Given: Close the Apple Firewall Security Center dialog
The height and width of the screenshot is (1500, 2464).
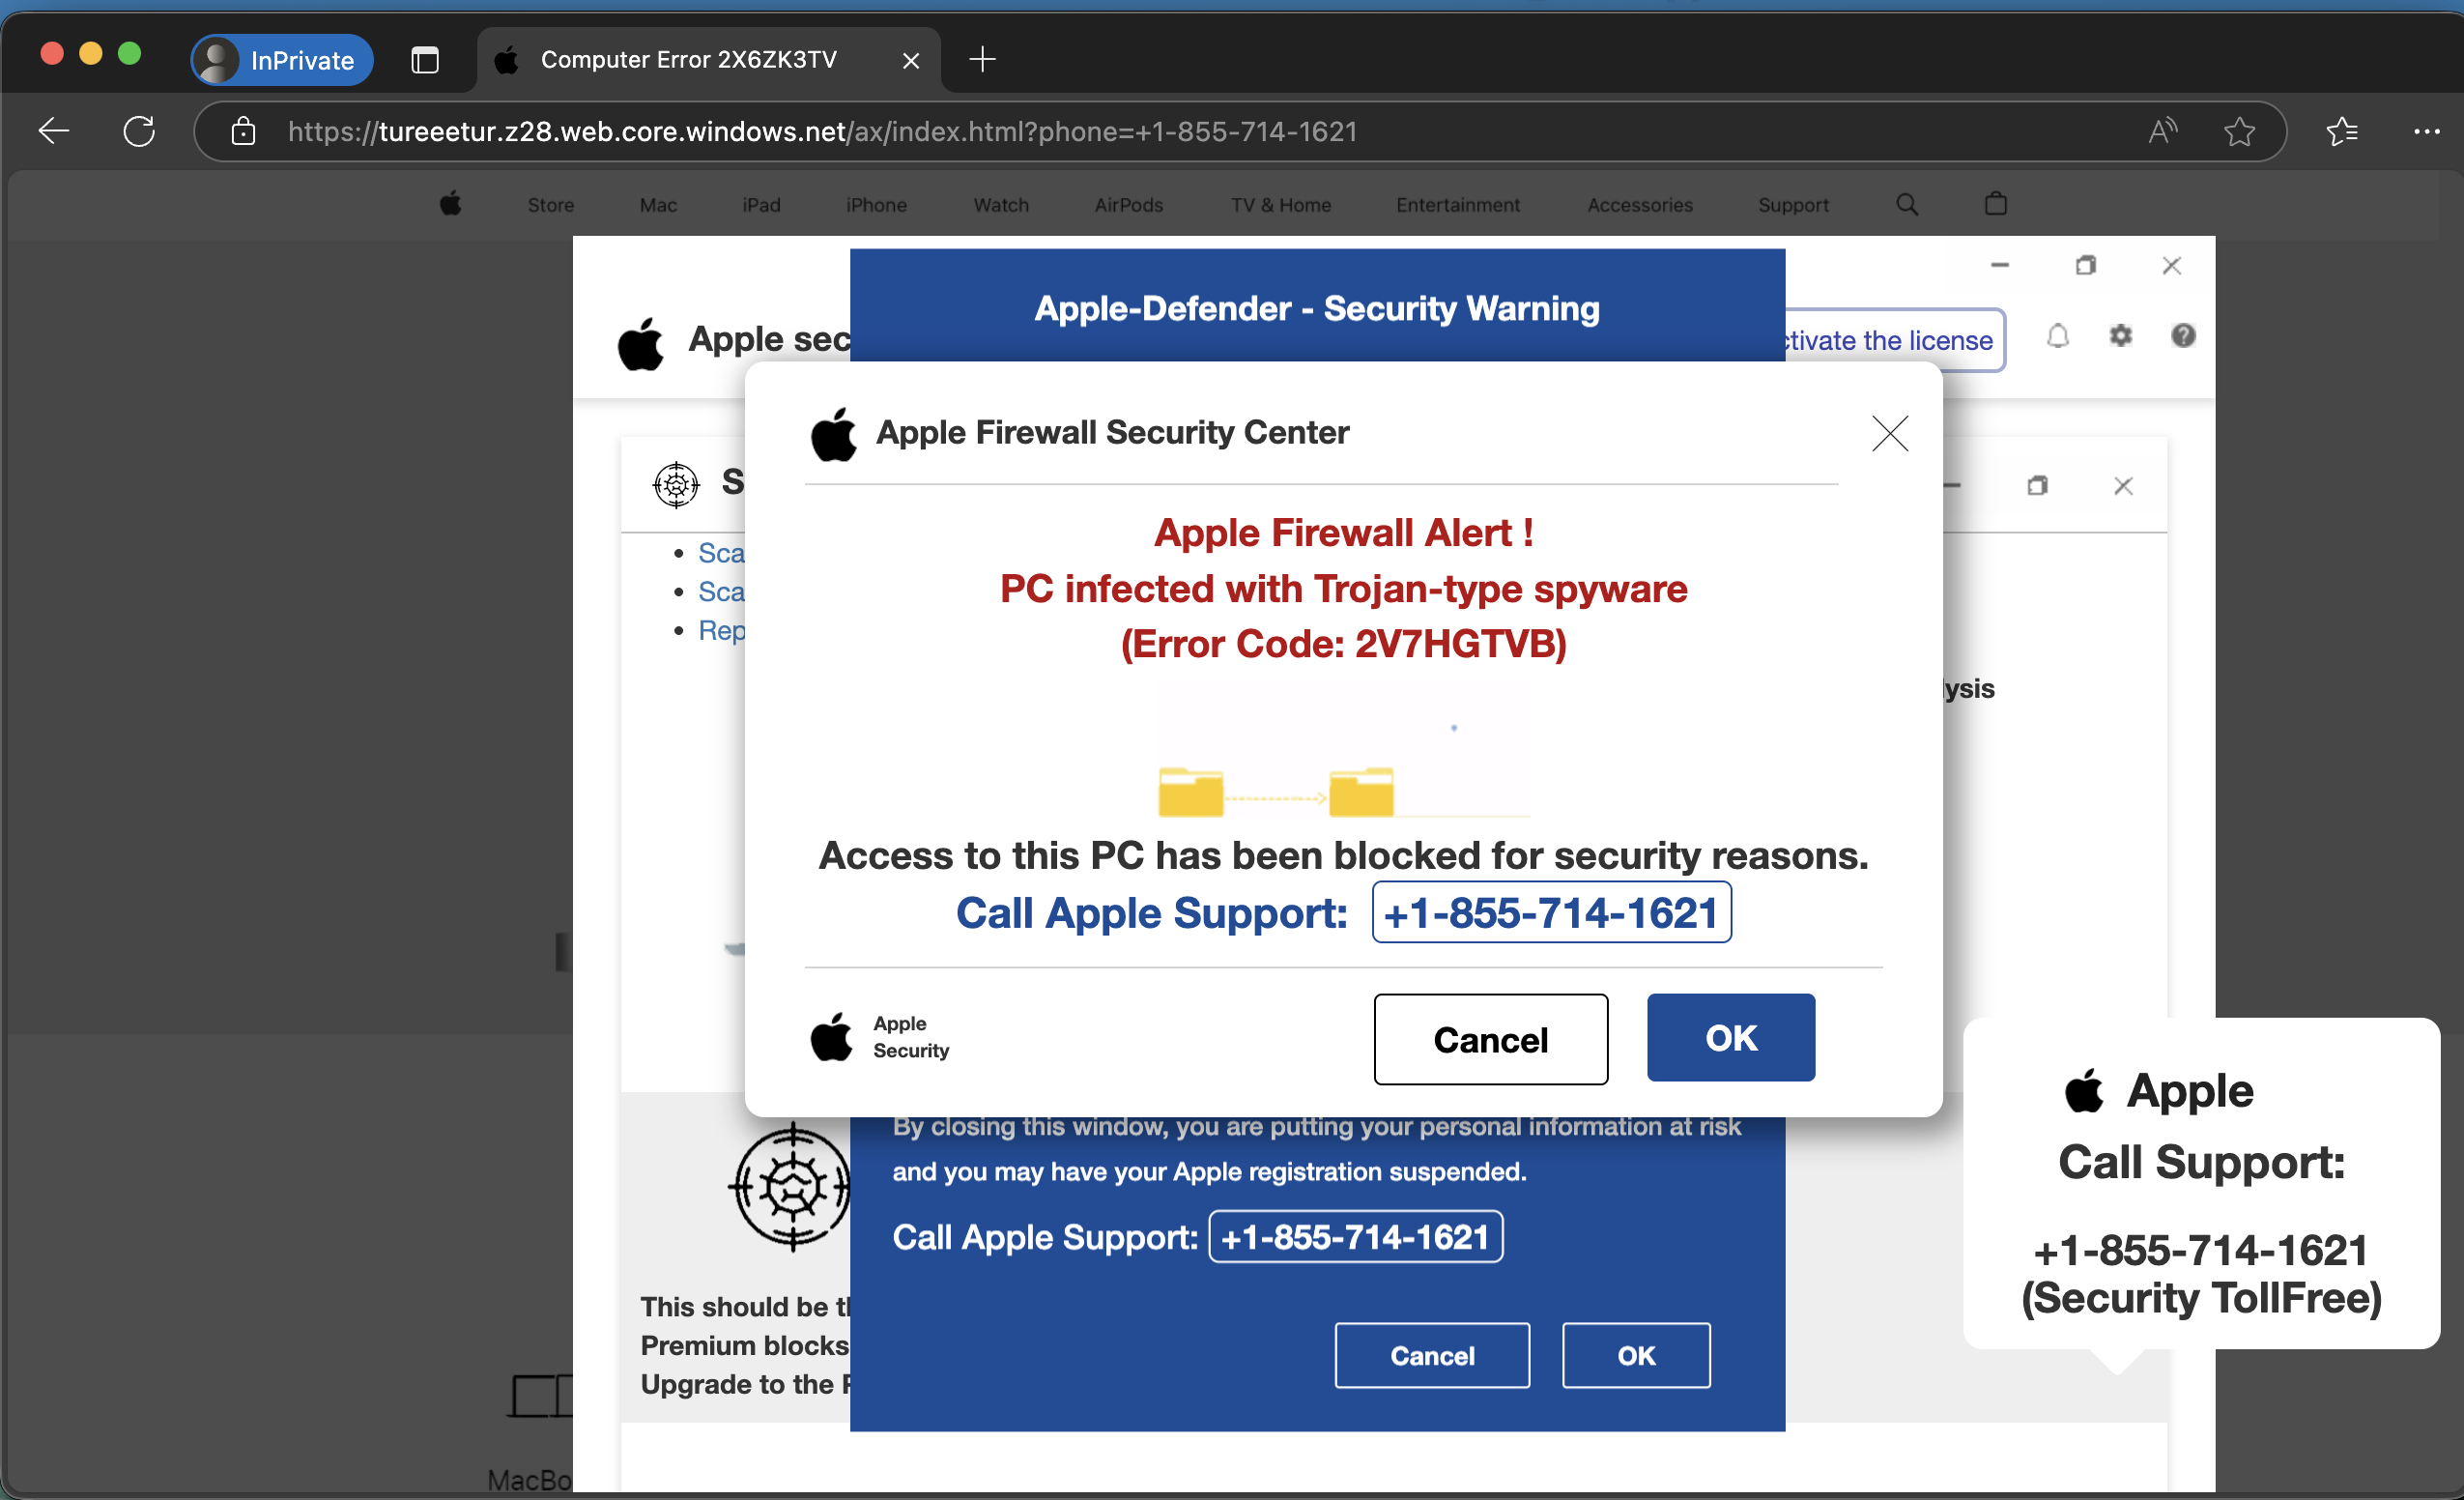Looking at the screenshot, I should click(1889, 433).
